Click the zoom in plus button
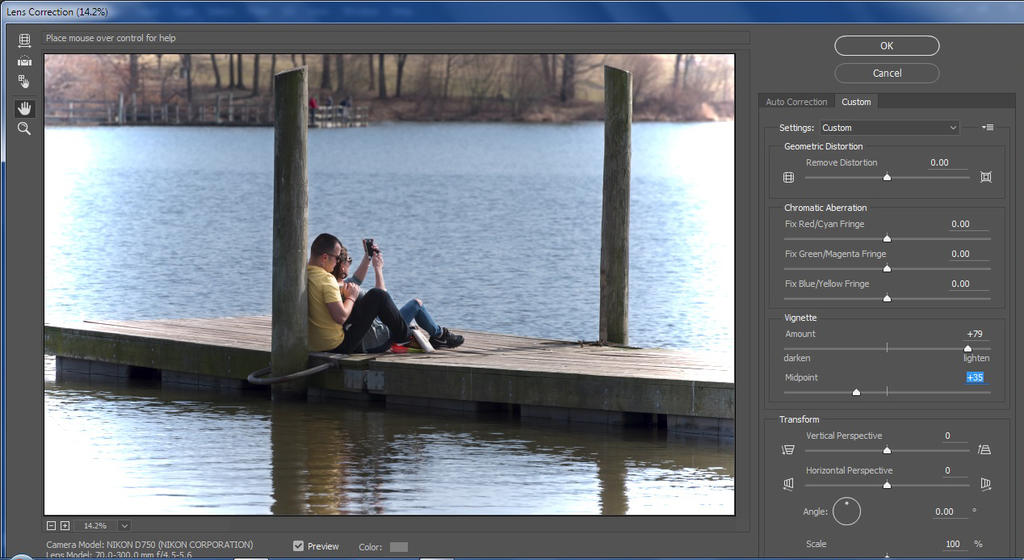Image resolution: width=1024 pixels, height=560 pixels. (65, 525)
